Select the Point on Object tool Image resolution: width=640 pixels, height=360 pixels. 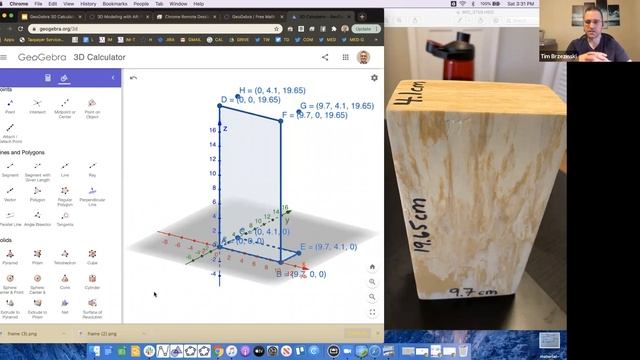(x=92, y=108)
